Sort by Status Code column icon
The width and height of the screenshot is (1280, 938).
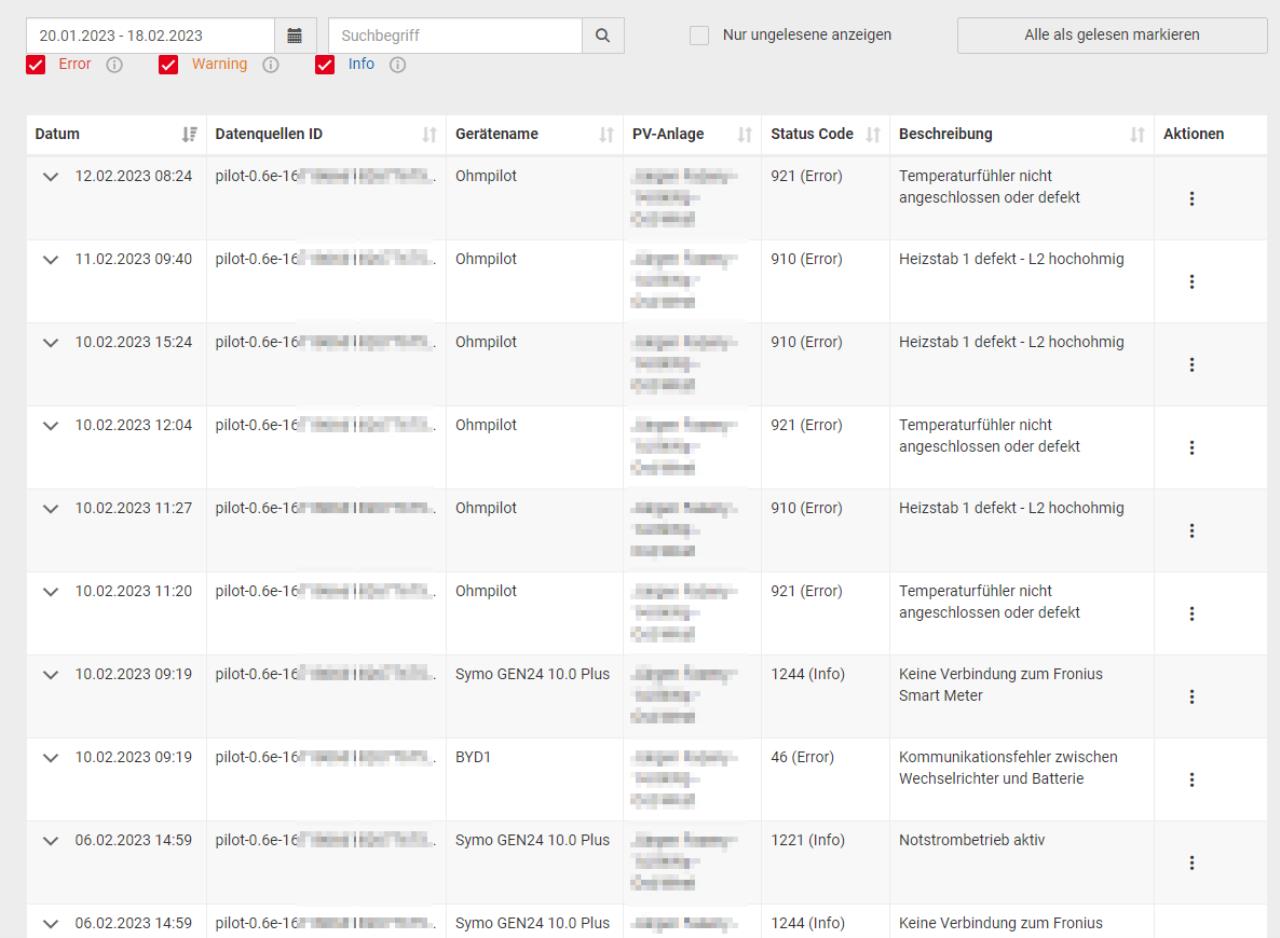[872, 134]
